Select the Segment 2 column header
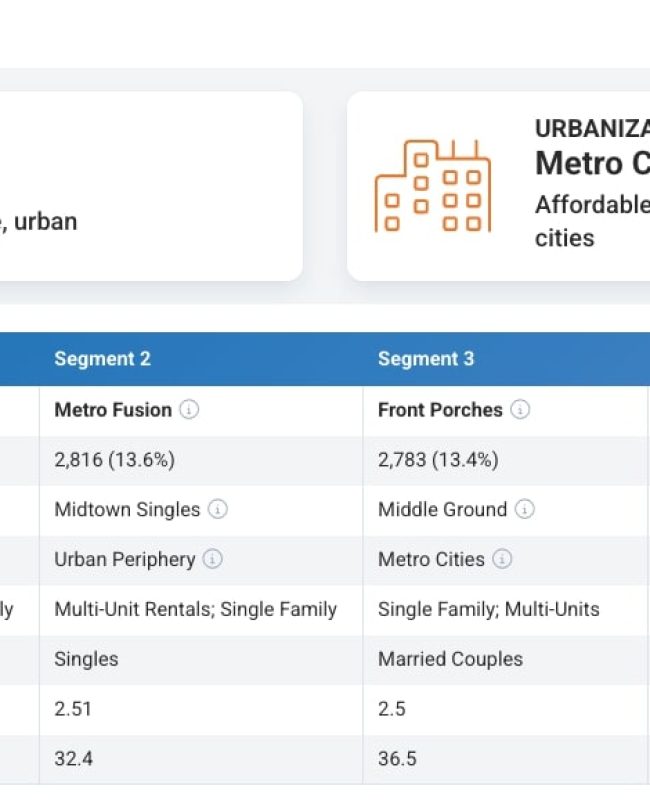 (102, 359)
